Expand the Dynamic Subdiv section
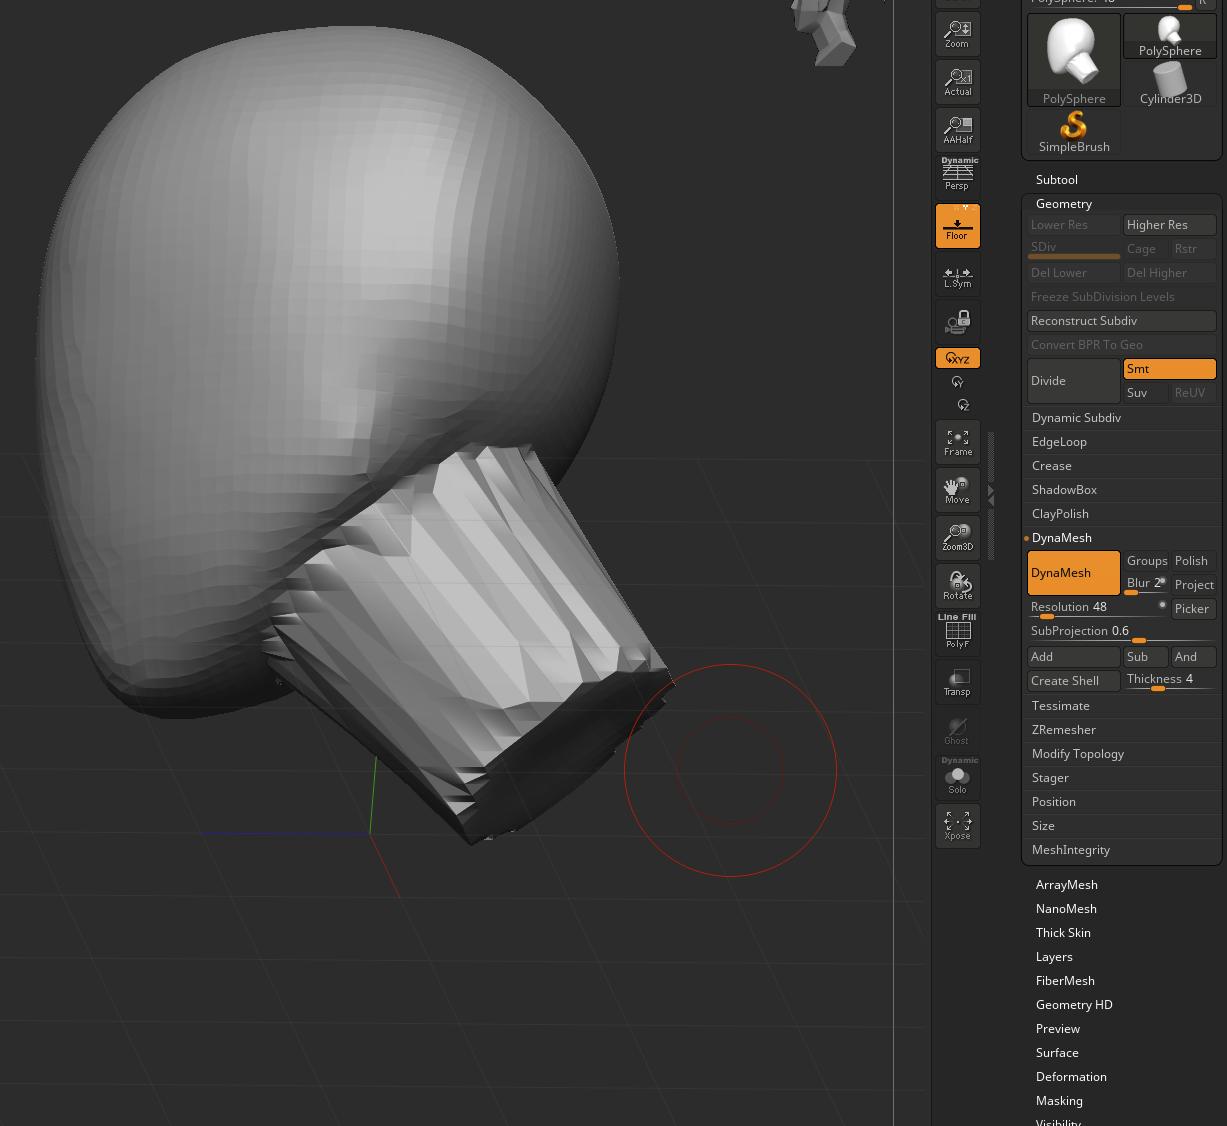 coord(1076,418)
